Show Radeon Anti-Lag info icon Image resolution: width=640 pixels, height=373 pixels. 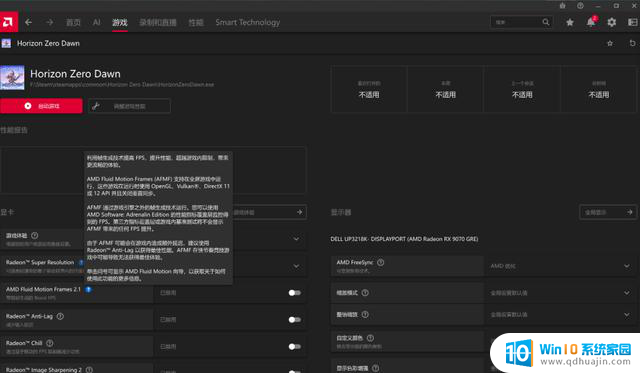pos(60,316)
